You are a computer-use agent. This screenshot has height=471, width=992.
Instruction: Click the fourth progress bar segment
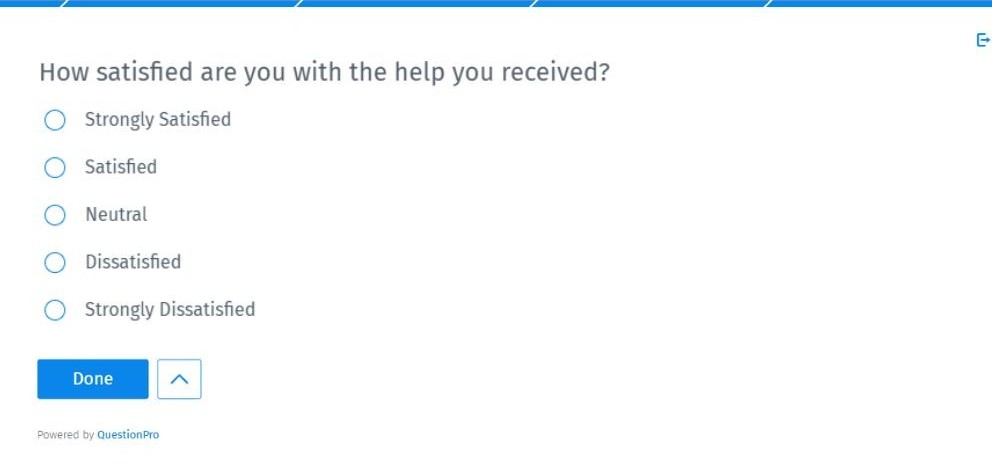[x=651, y=3]
